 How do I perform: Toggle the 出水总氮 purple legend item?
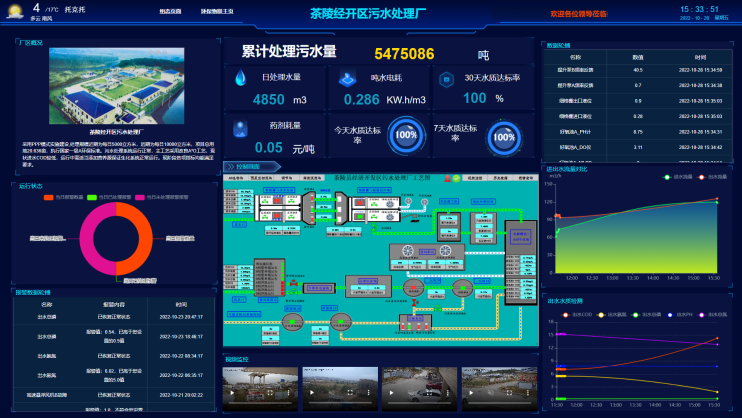[713, 314]
